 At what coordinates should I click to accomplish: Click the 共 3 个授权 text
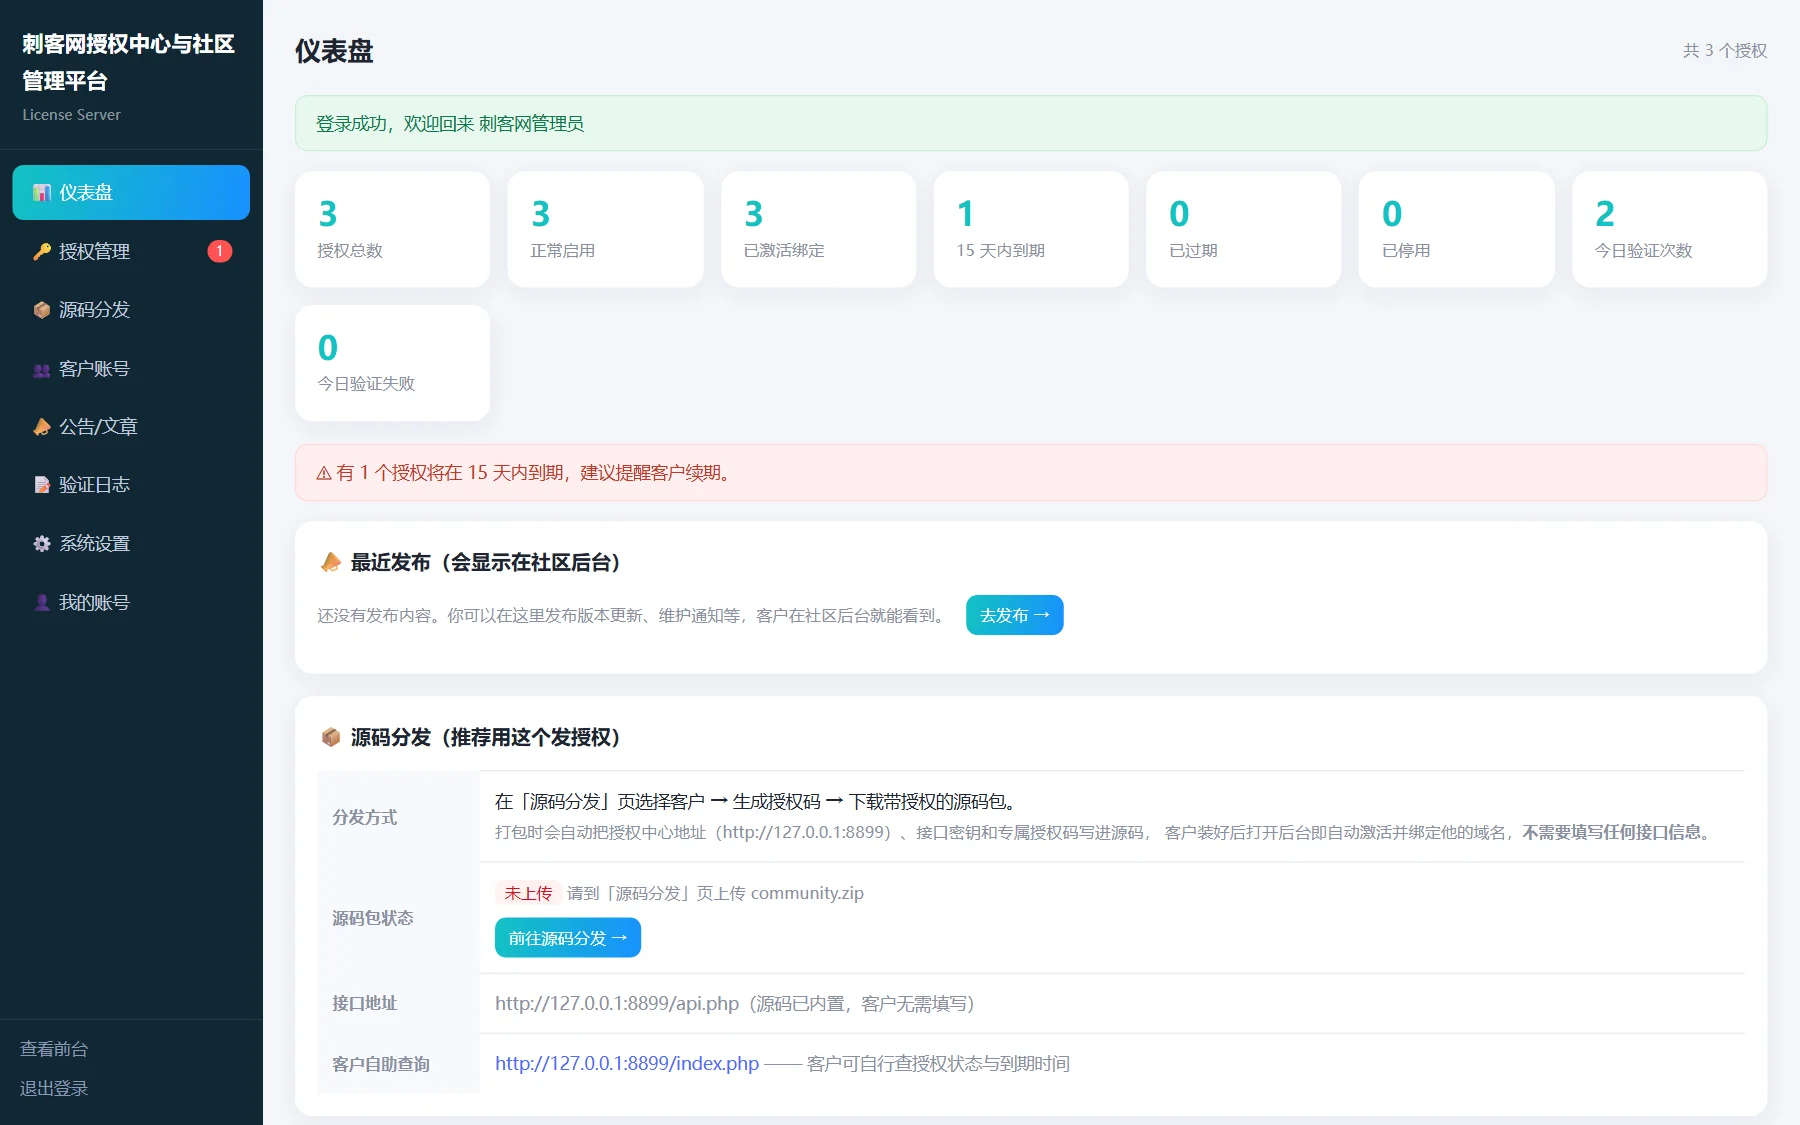[1725, 50]
